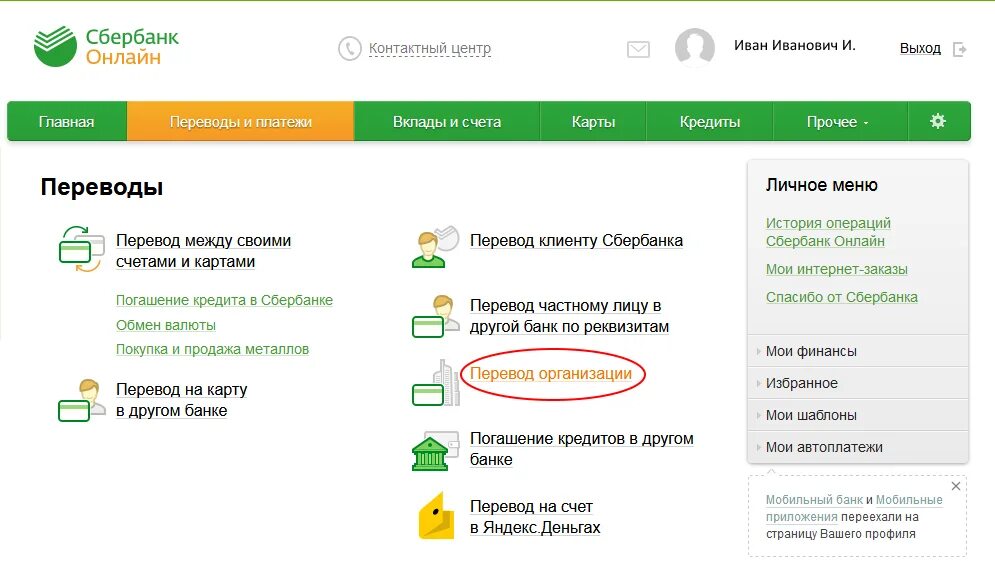Click the icon for transfer between own accounts
Viewport: 995px width, 561px height.
[x=81, y=249]
